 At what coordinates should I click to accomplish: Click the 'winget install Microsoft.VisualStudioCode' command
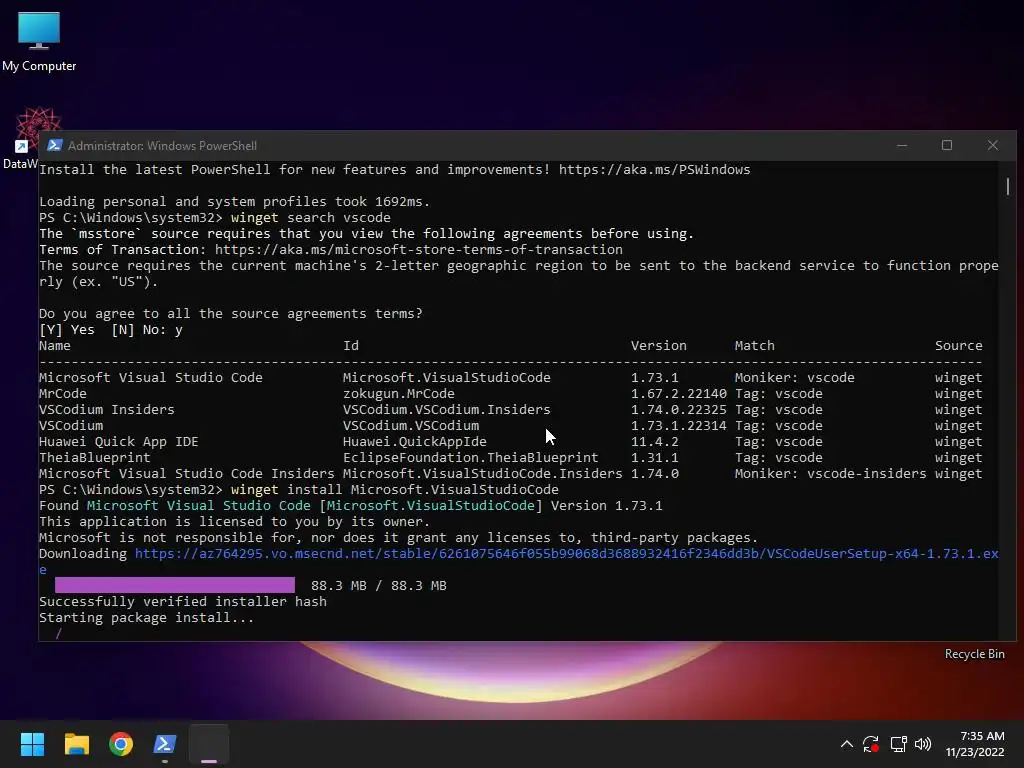coord(394,490)
